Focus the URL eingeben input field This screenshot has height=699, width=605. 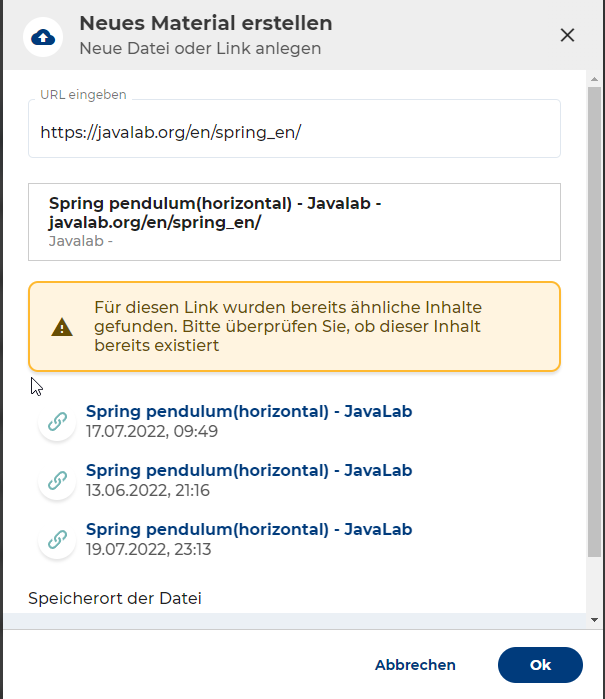click(x=294, y=132)
